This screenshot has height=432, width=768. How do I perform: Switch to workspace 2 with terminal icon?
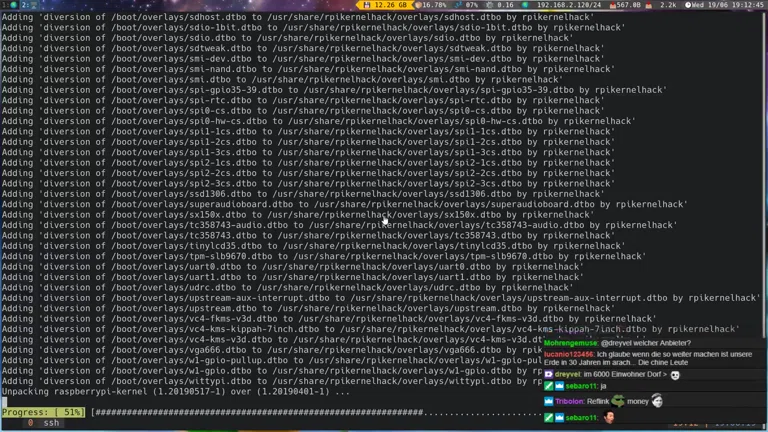(30, 5)
